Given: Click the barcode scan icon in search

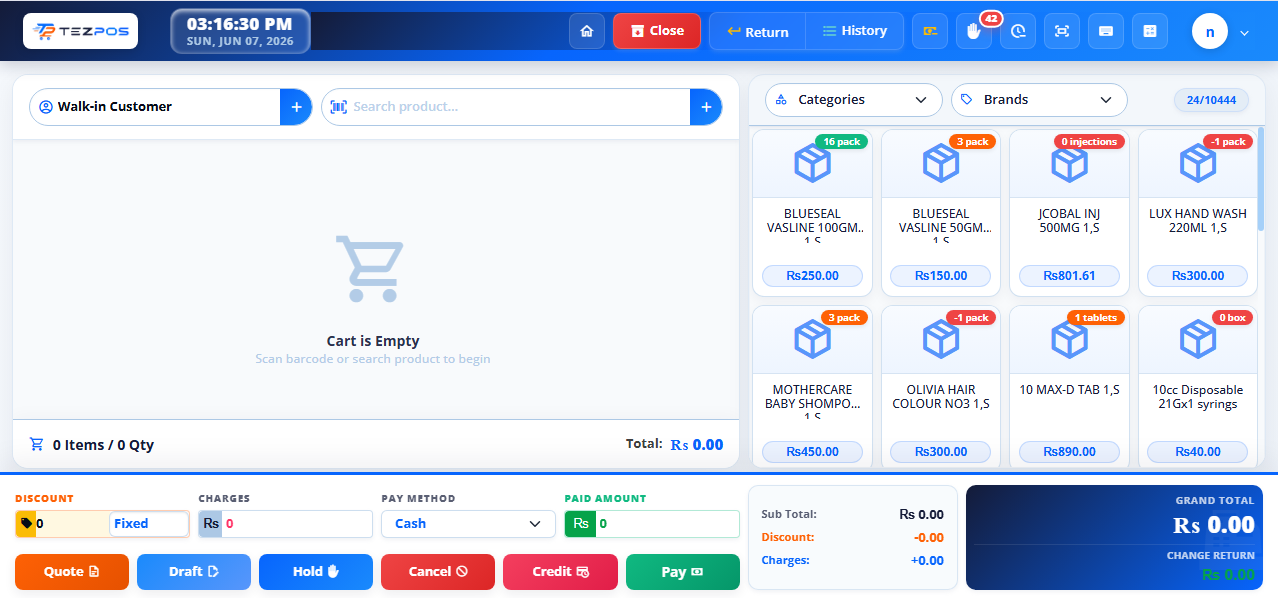Looking at the screenshot, I should 338,107.
